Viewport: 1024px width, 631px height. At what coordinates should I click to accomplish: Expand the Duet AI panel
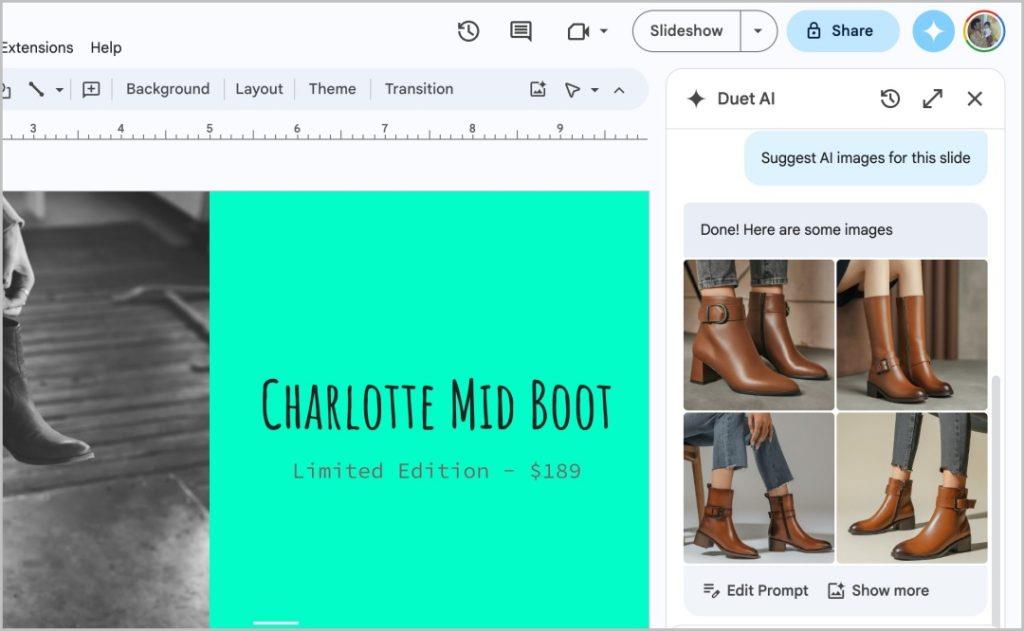933,99
